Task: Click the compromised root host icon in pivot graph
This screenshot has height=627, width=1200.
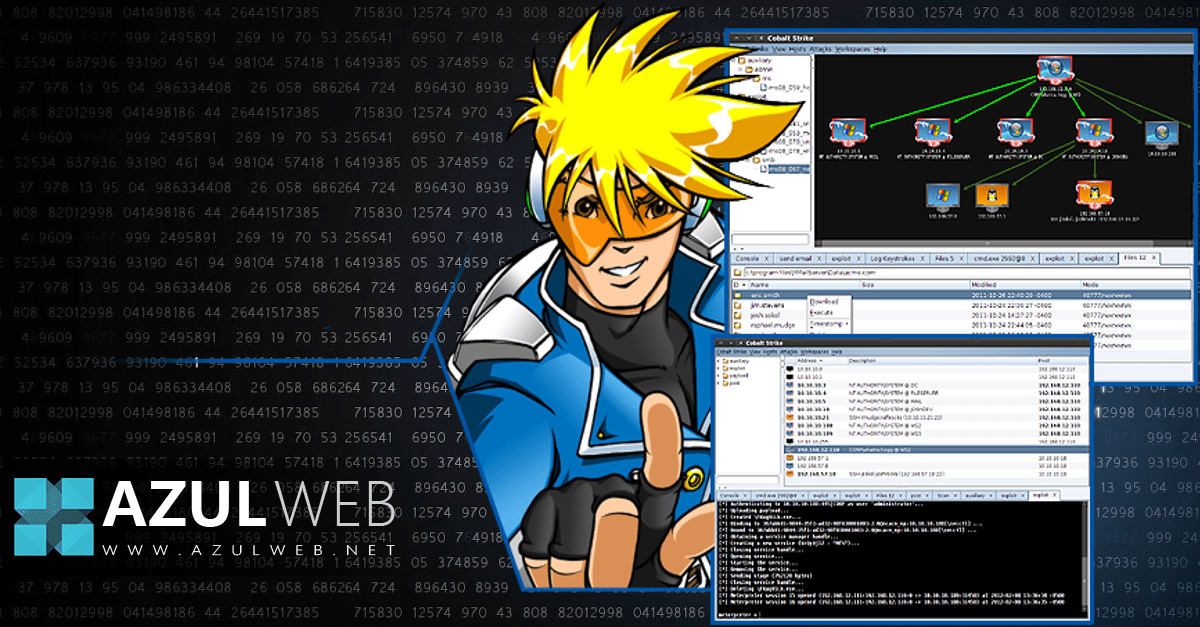Action: [x=1053, y=68]
